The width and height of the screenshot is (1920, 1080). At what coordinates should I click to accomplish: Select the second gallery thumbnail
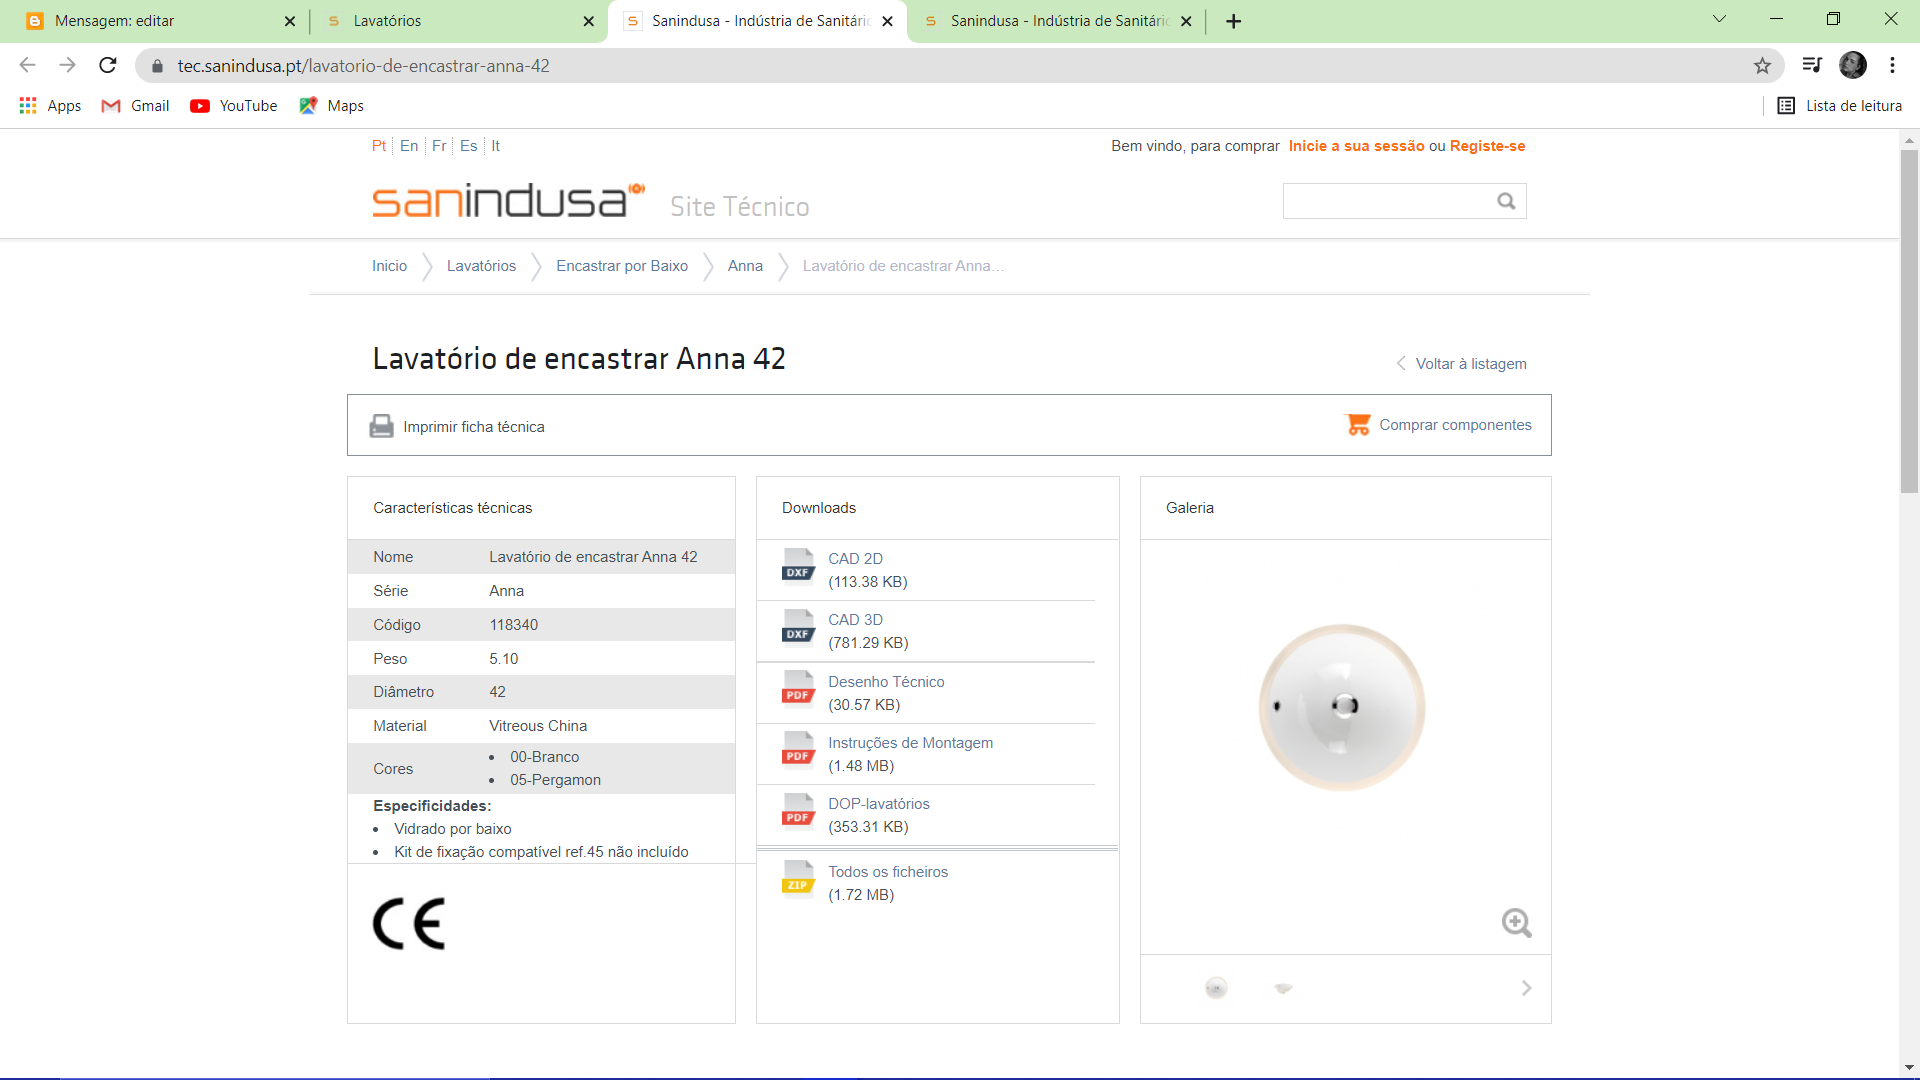tap(1283, 988)
